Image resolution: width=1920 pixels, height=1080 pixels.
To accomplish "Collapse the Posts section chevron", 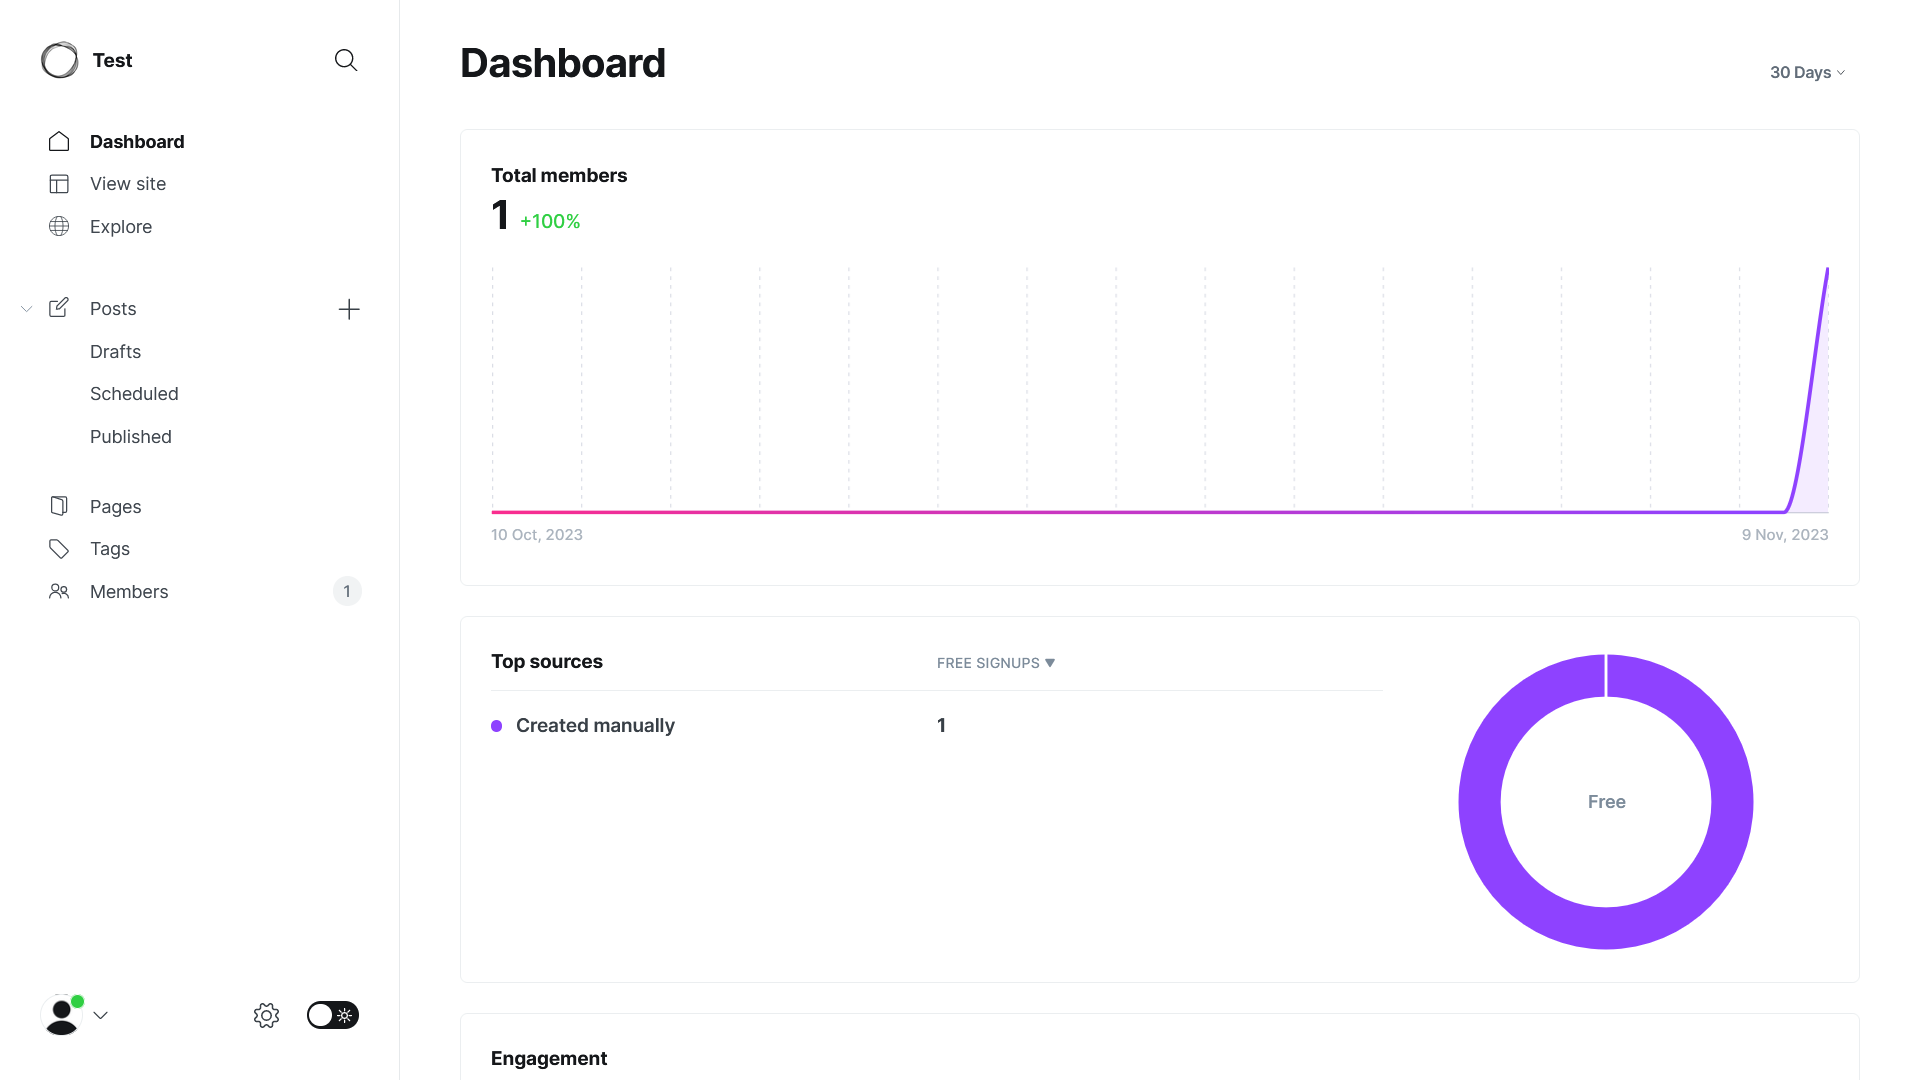I will coord(27,309).
